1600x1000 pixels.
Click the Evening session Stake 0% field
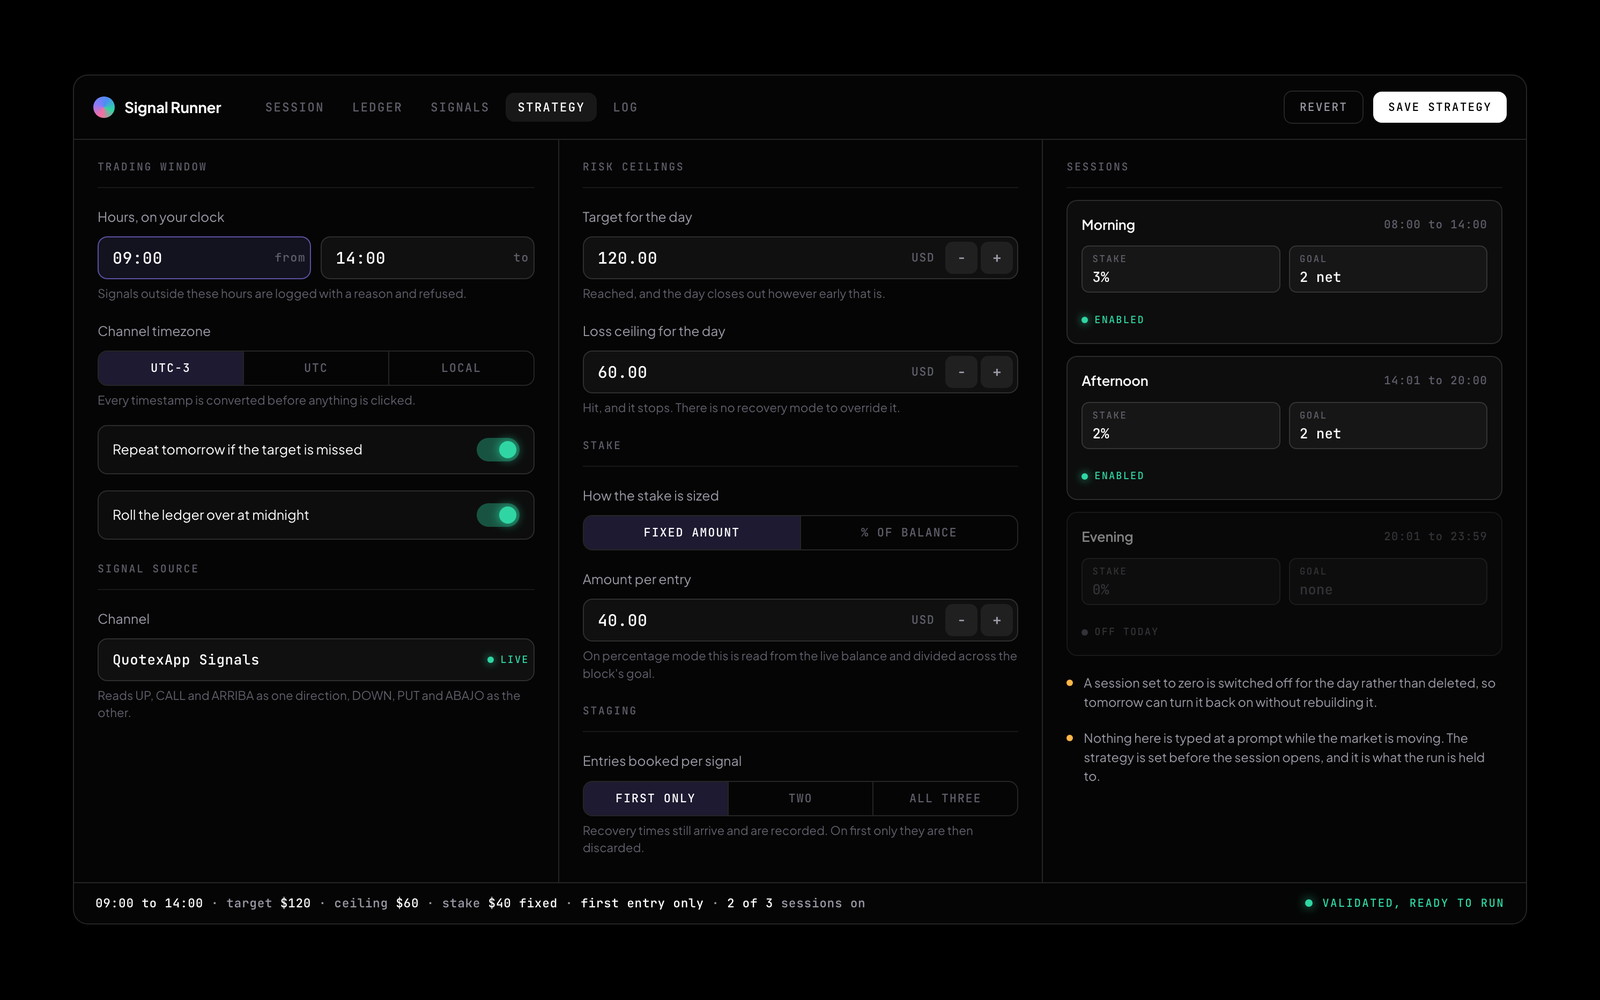point(1180,581)
